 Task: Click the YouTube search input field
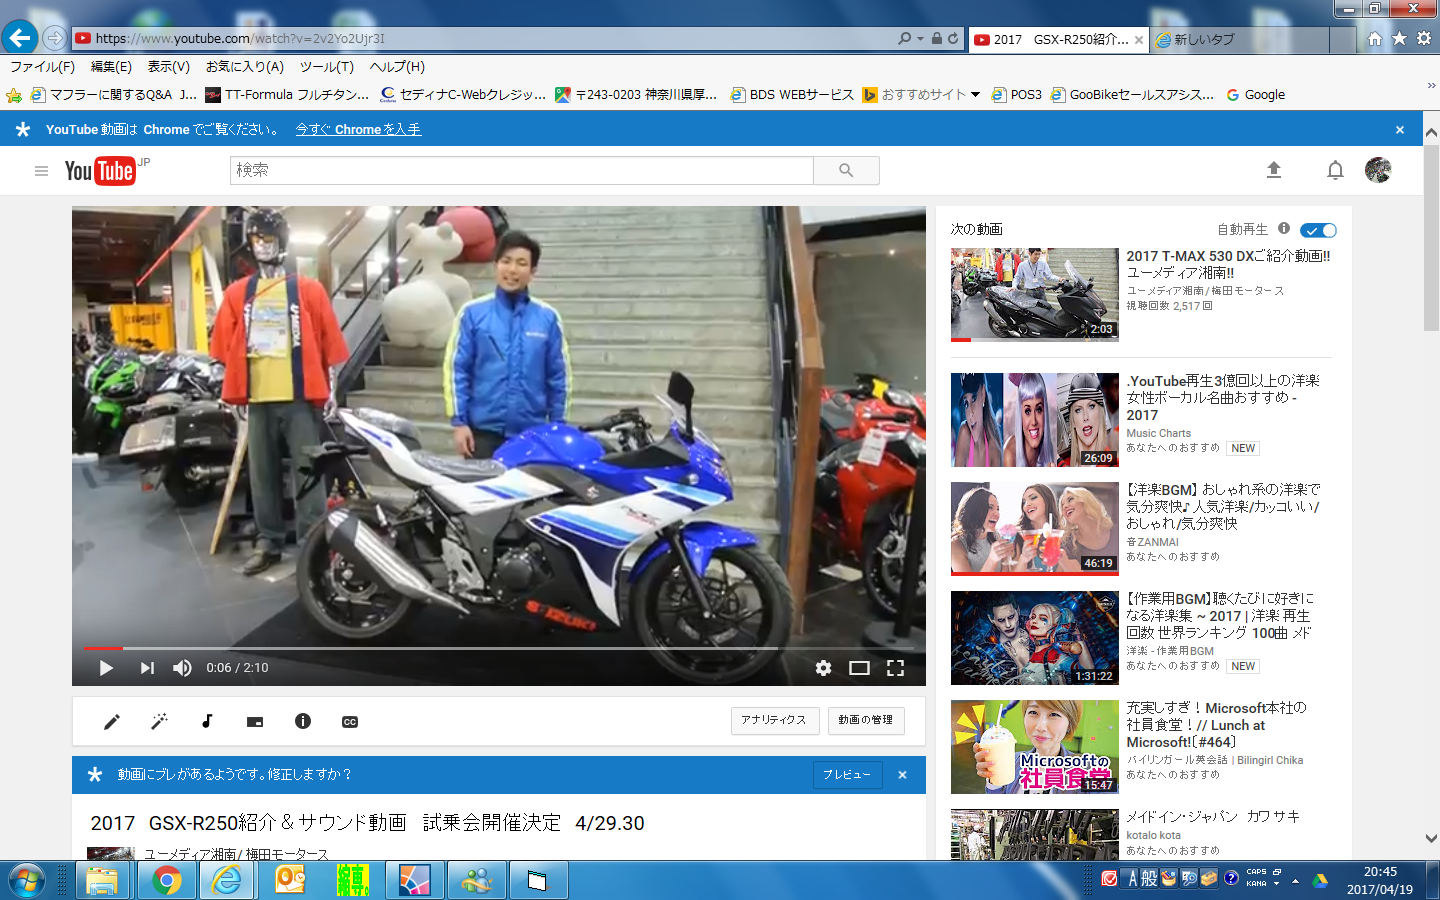click(521, 171)
